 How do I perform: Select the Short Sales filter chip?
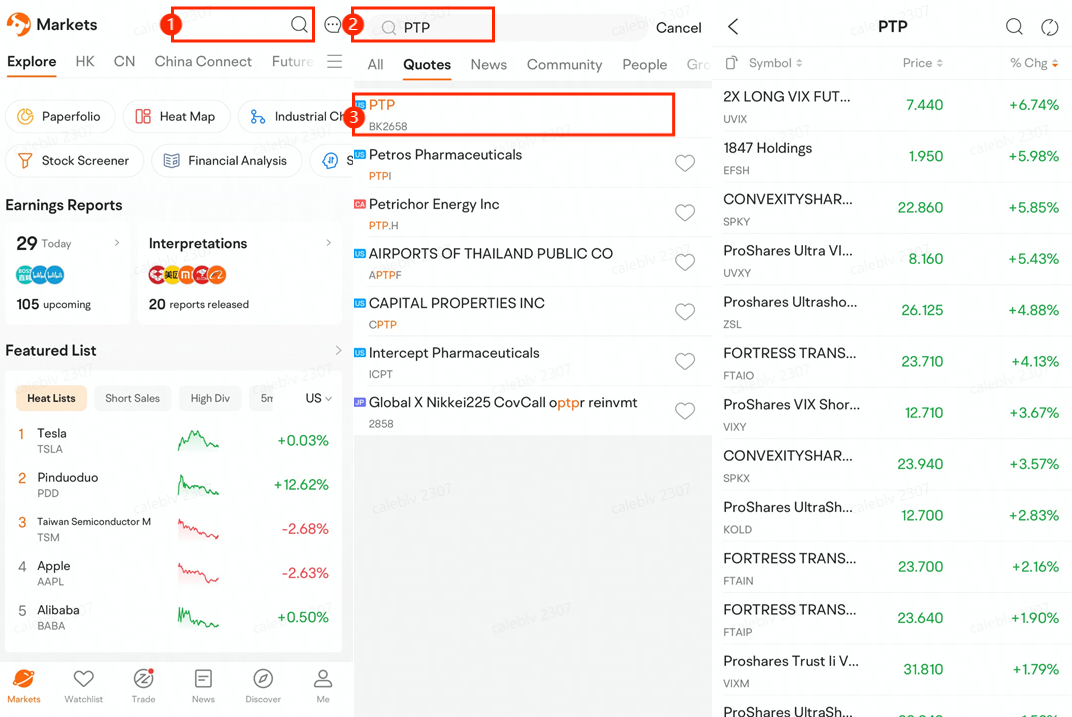click(132, 398)
